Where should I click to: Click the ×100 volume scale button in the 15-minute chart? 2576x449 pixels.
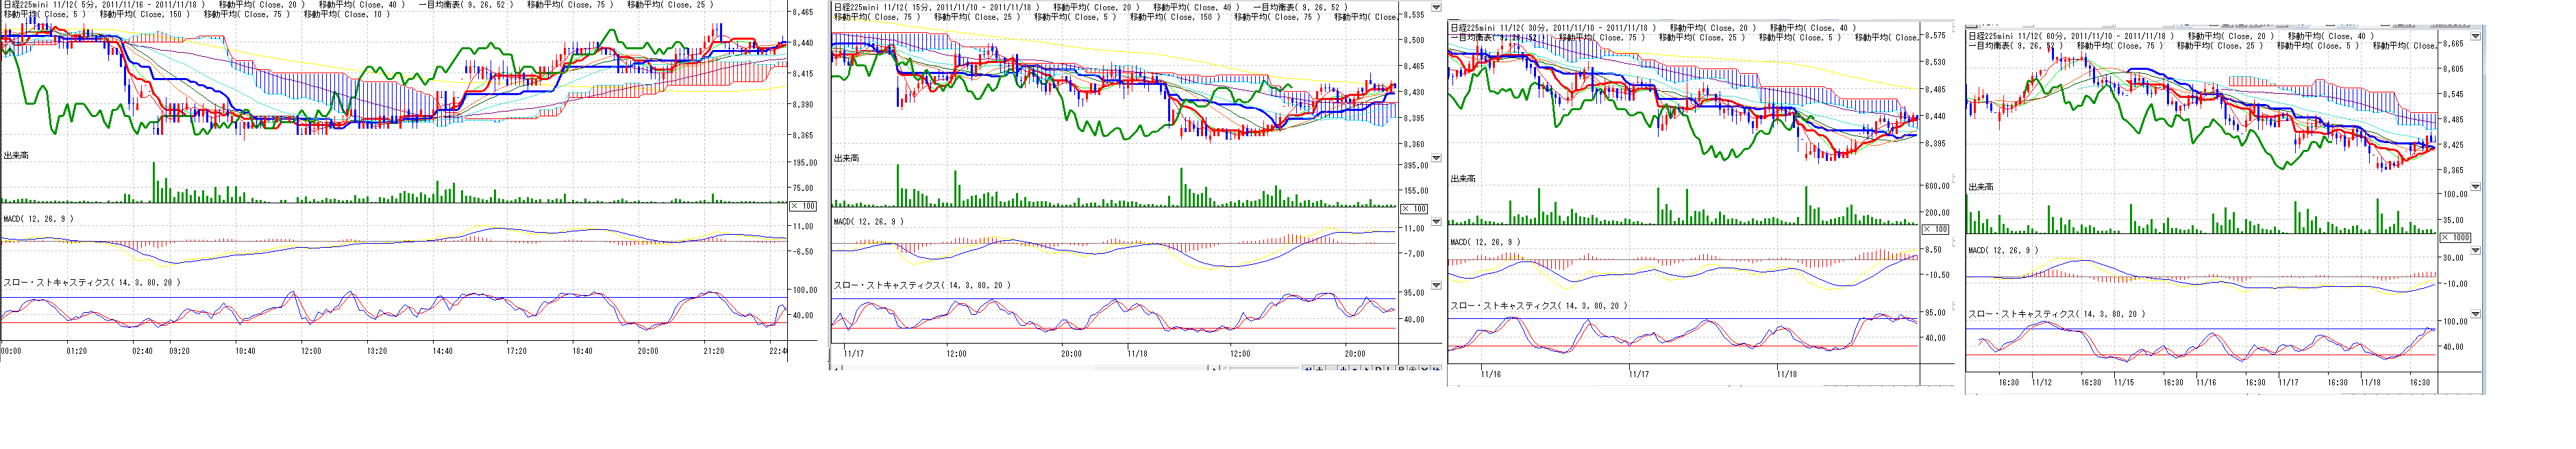tap(1413, 209)
